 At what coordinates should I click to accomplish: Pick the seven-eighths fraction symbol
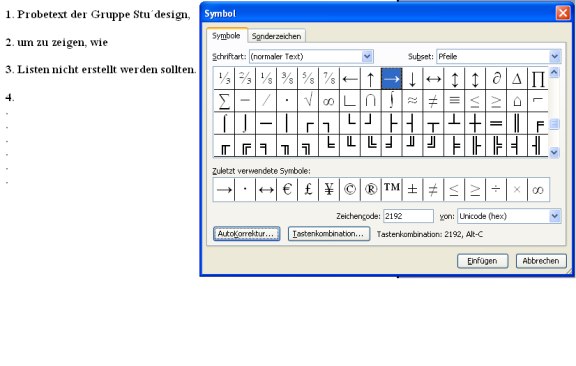[329, 79]
